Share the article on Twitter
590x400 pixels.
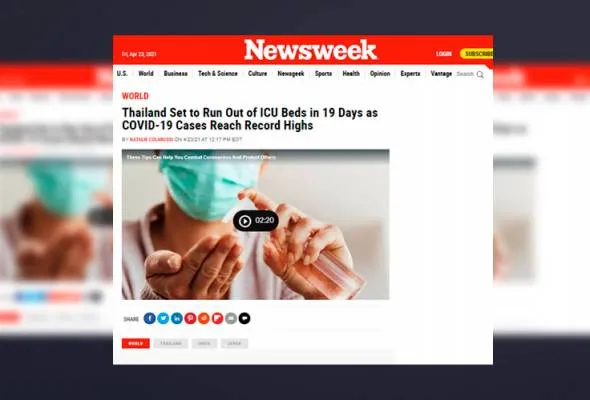point(163,318)
